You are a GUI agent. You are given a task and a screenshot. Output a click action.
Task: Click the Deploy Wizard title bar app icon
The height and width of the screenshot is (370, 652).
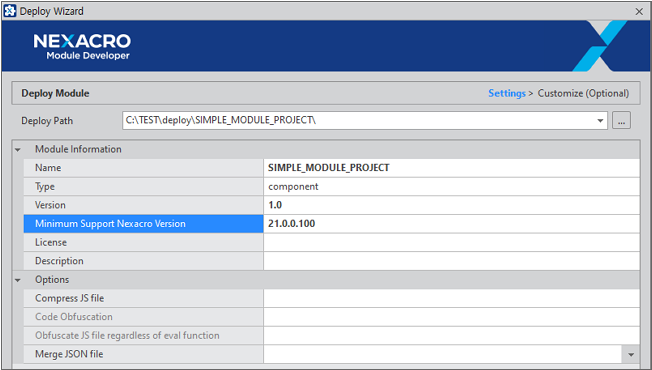(10, 11)
